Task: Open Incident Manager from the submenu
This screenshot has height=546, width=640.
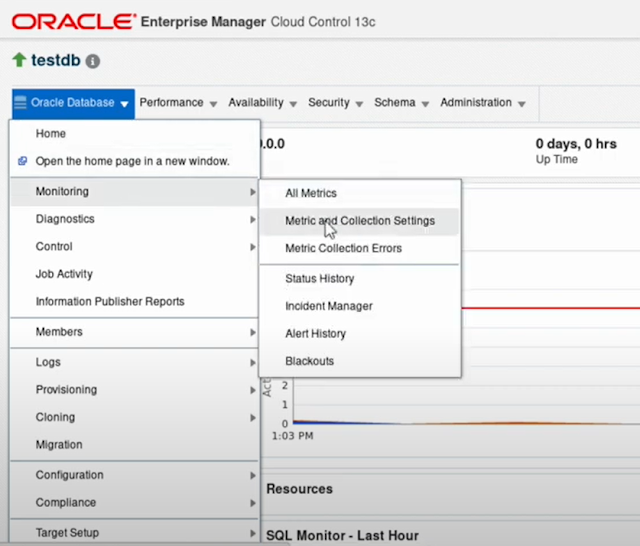Action: (x=360, y=306)
